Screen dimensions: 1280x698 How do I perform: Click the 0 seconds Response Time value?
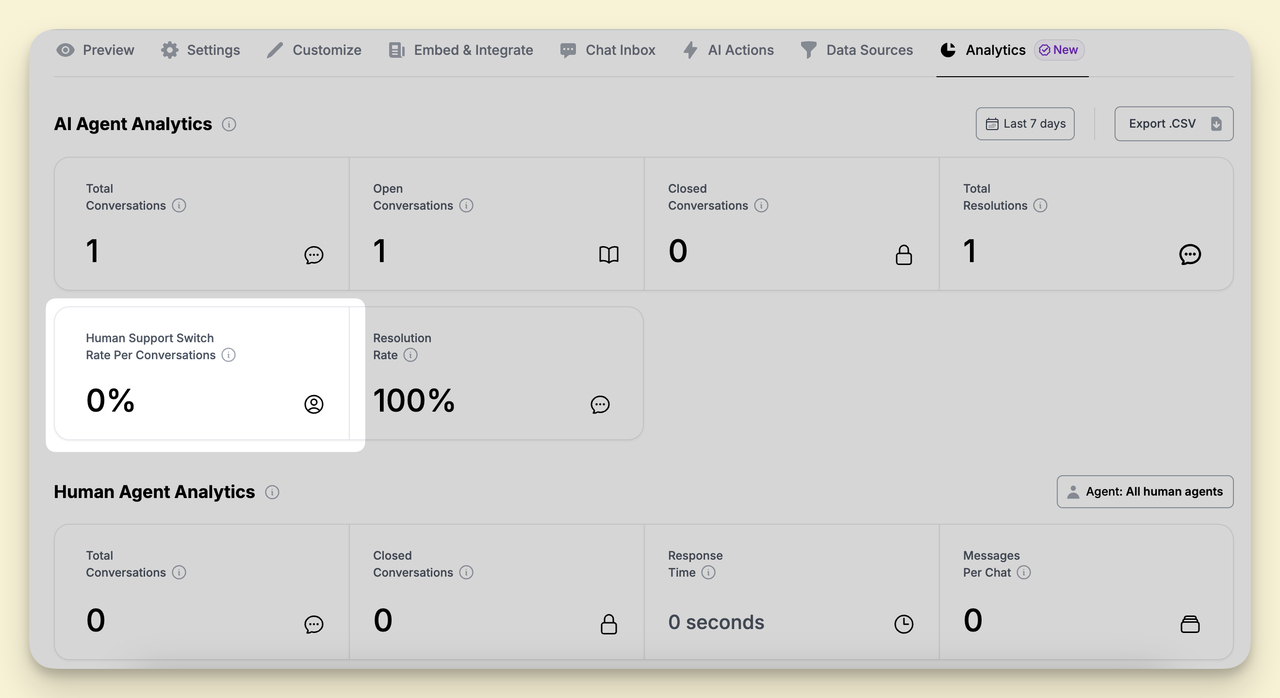click(x=716, y=622)
